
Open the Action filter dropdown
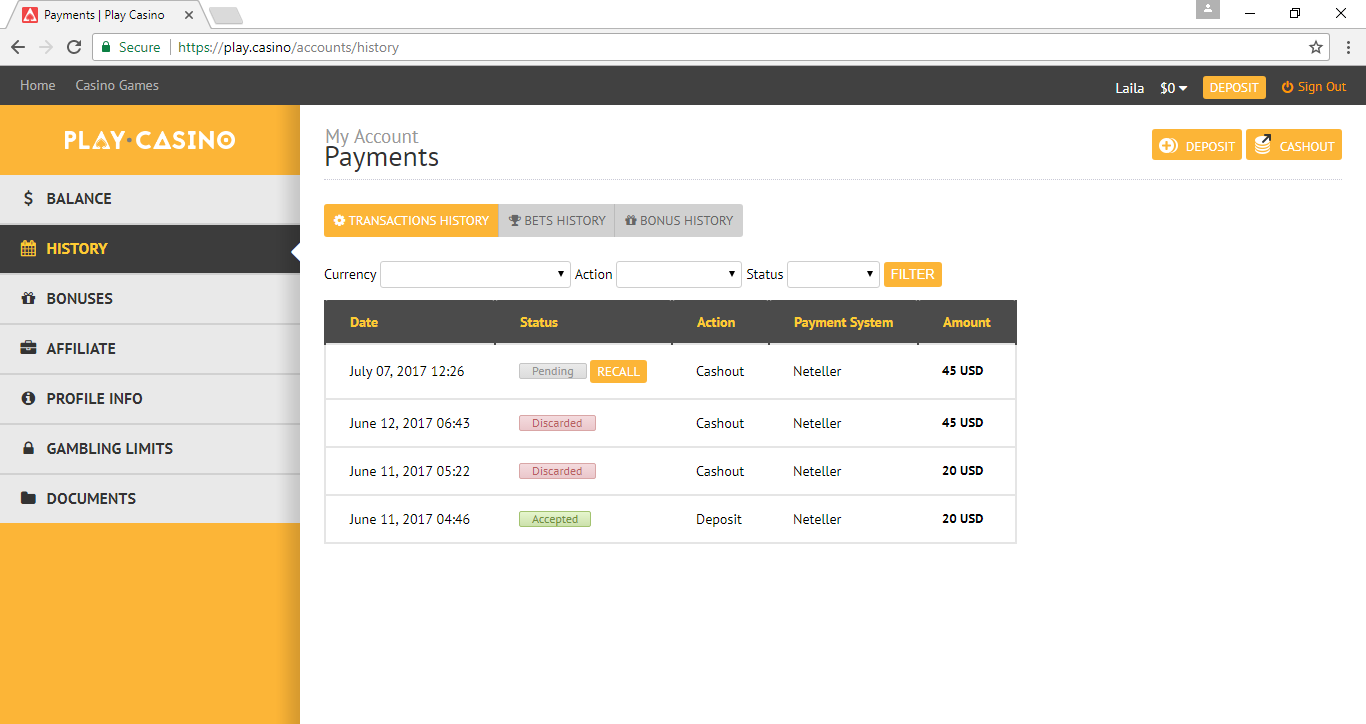679,274
